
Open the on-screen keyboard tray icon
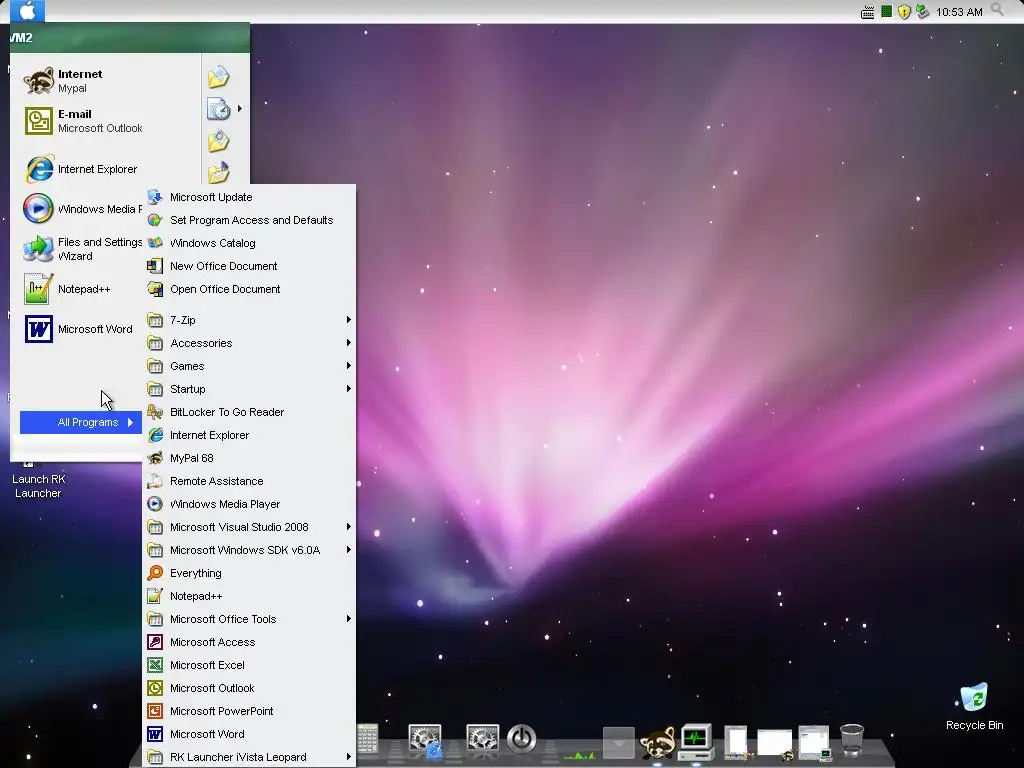(x=867, y=12)
